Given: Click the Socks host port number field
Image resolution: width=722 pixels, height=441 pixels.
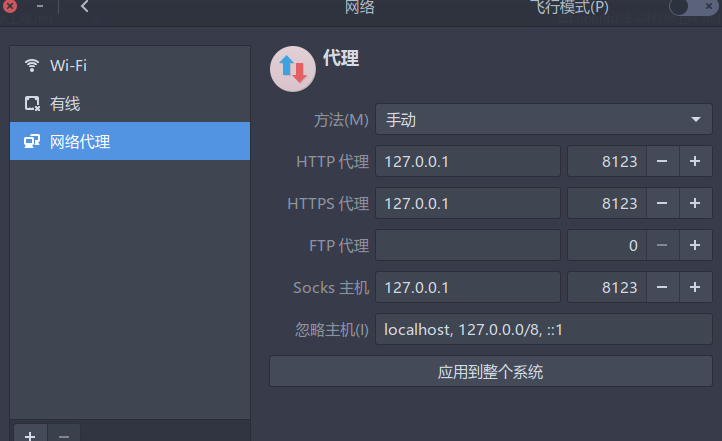Looking at the screenshot, I should coord(606,288).
